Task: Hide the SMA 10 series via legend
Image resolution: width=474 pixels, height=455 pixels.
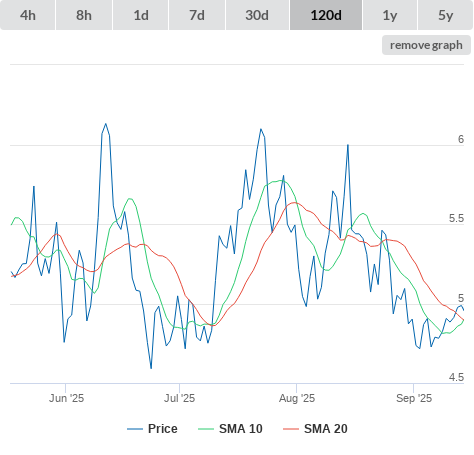Action: pyautogui.click(x=241, y=429)
